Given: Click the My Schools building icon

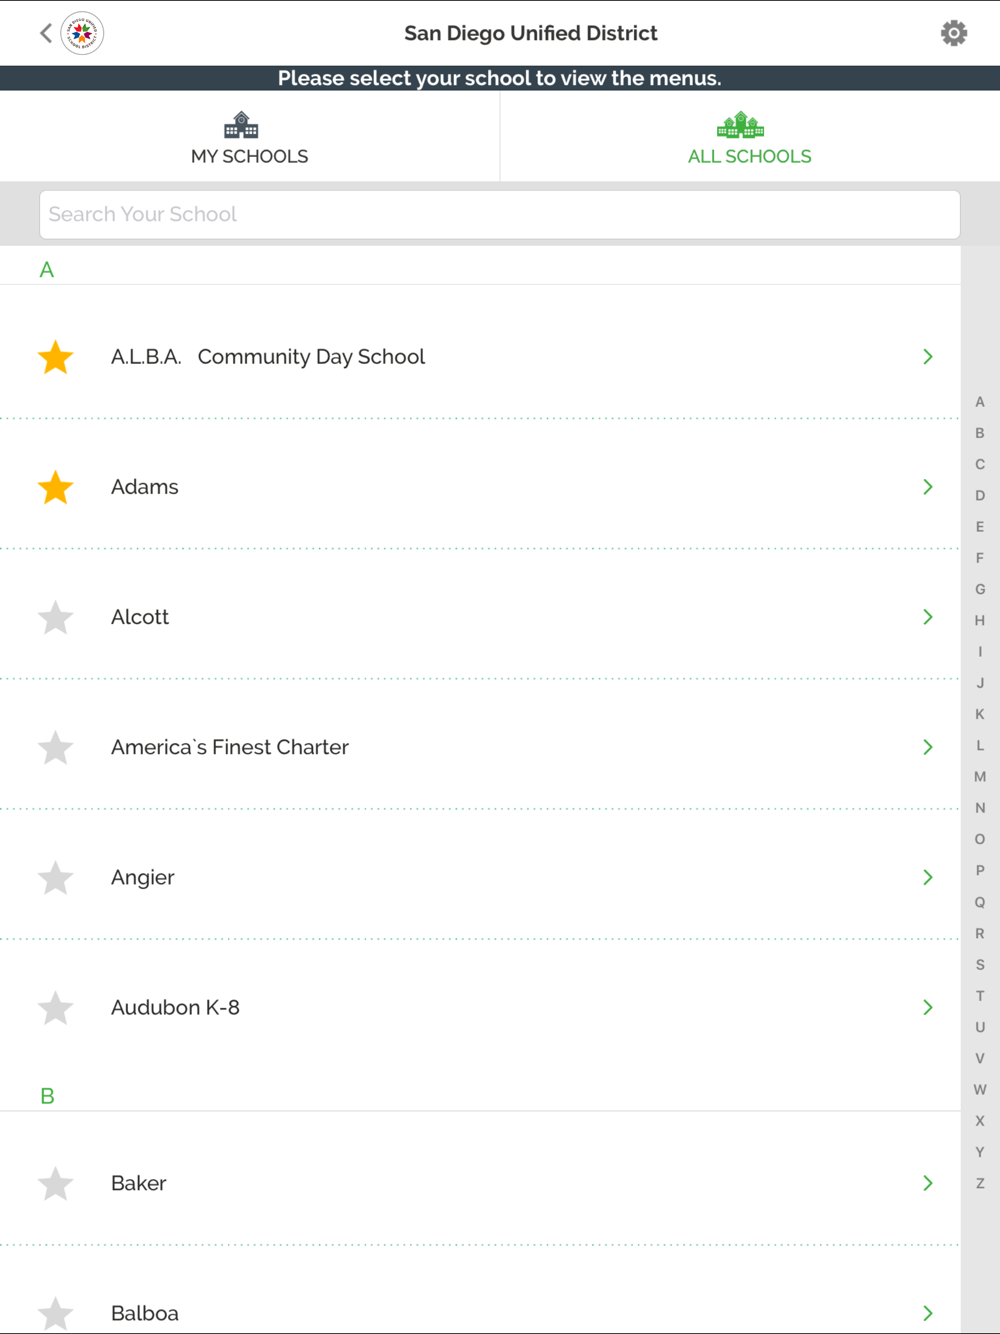Looking at the screenshot, I should coord(241,125).
